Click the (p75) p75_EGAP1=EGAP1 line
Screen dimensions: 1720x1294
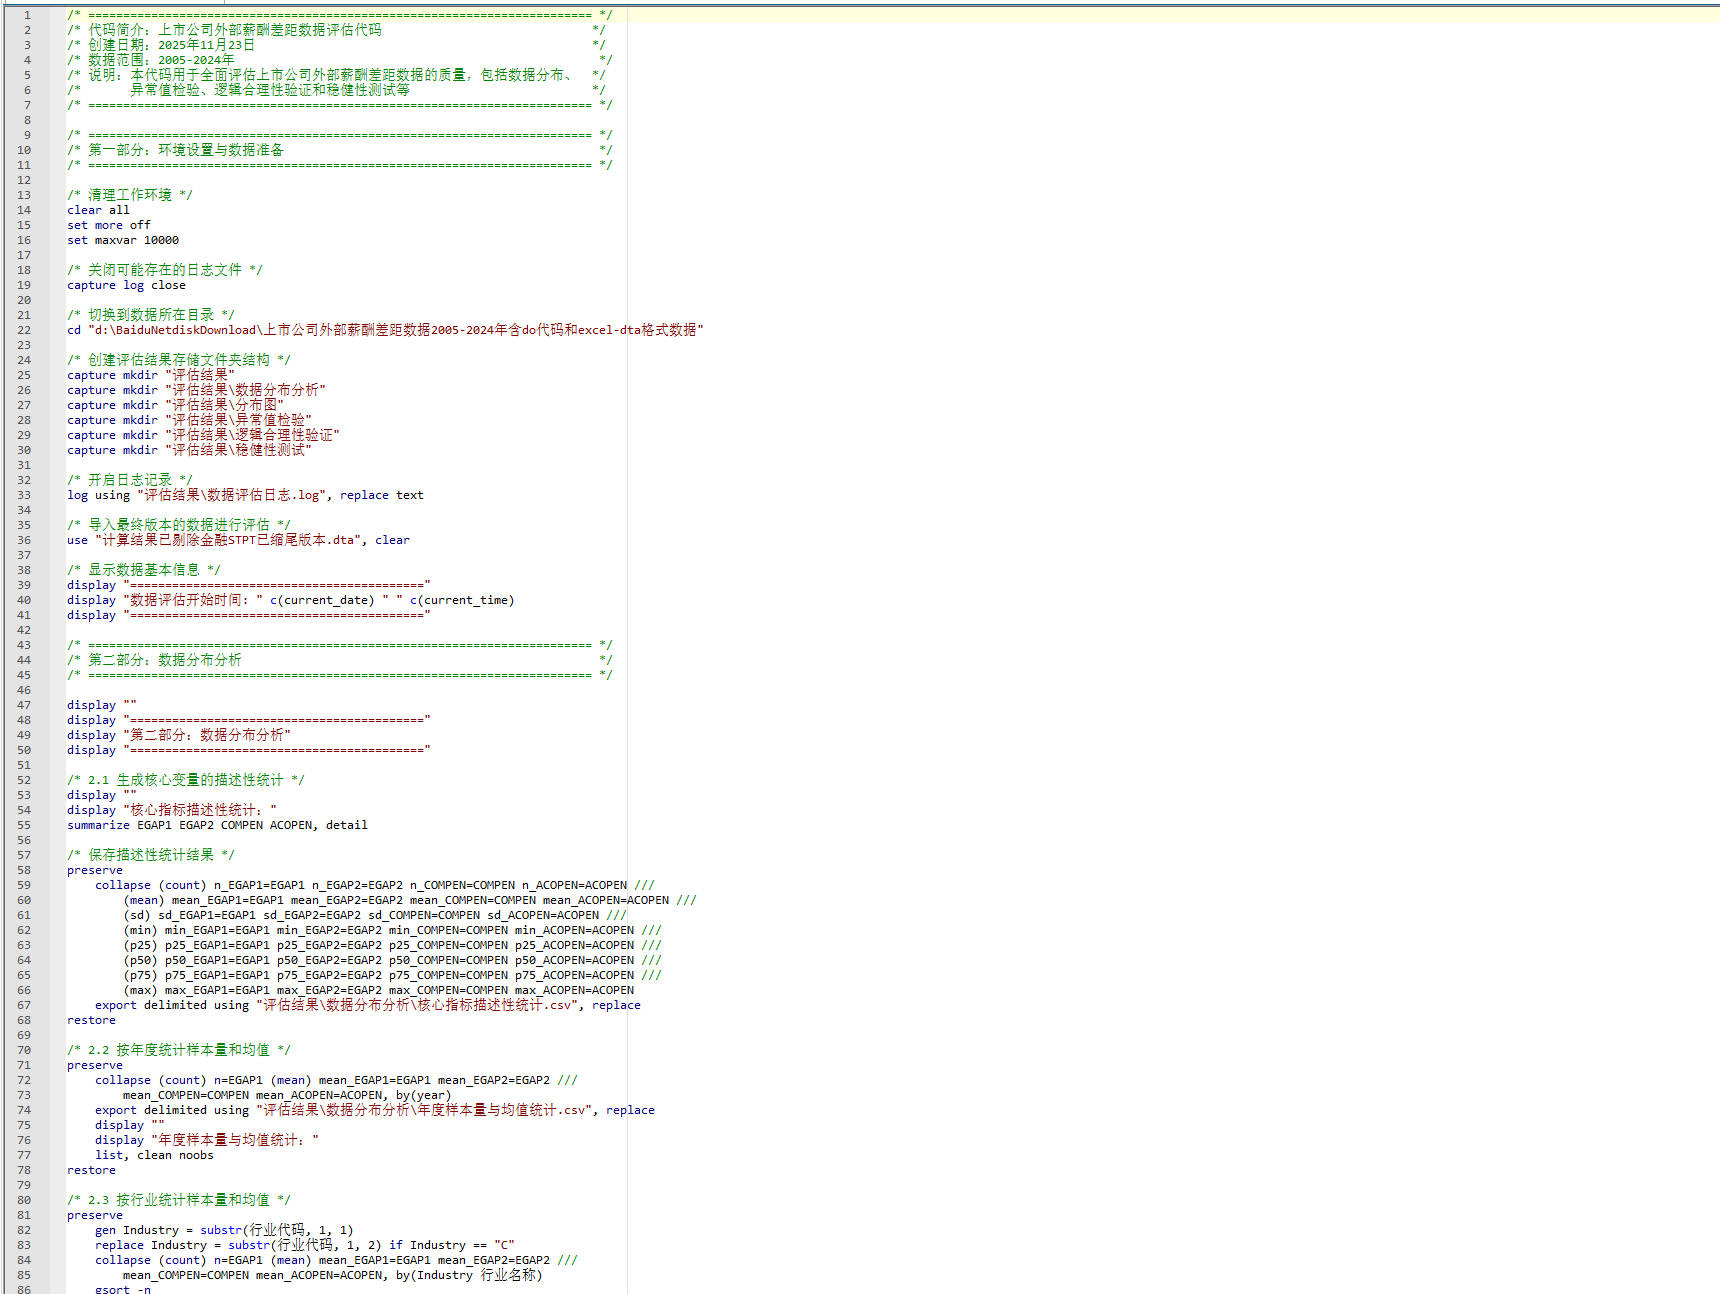click(x=392, y=975)
